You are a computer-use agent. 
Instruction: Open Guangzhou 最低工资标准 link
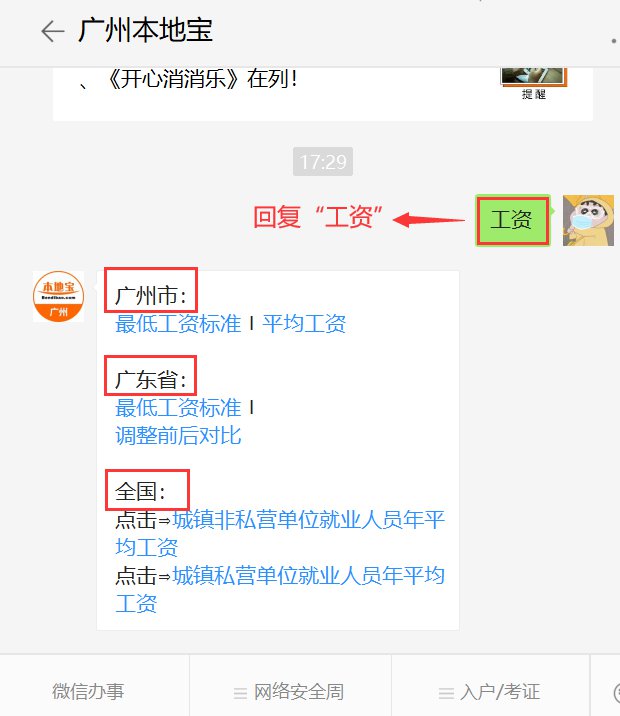pos(178,324)
